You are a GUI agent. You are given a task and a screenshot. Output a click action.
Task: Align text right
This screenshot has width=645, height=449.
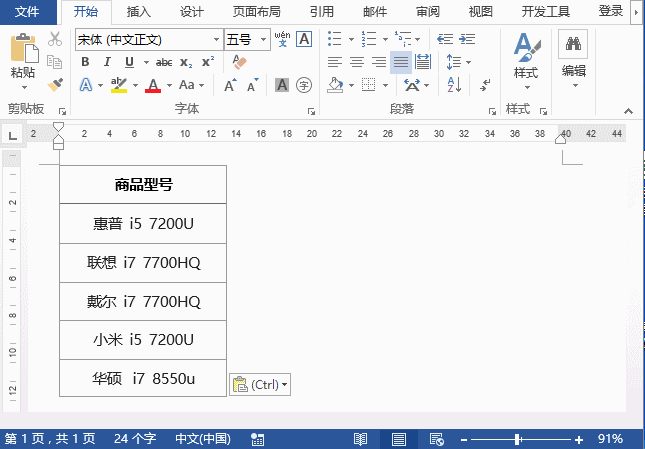pyautogui.click(x=379, y=62)
